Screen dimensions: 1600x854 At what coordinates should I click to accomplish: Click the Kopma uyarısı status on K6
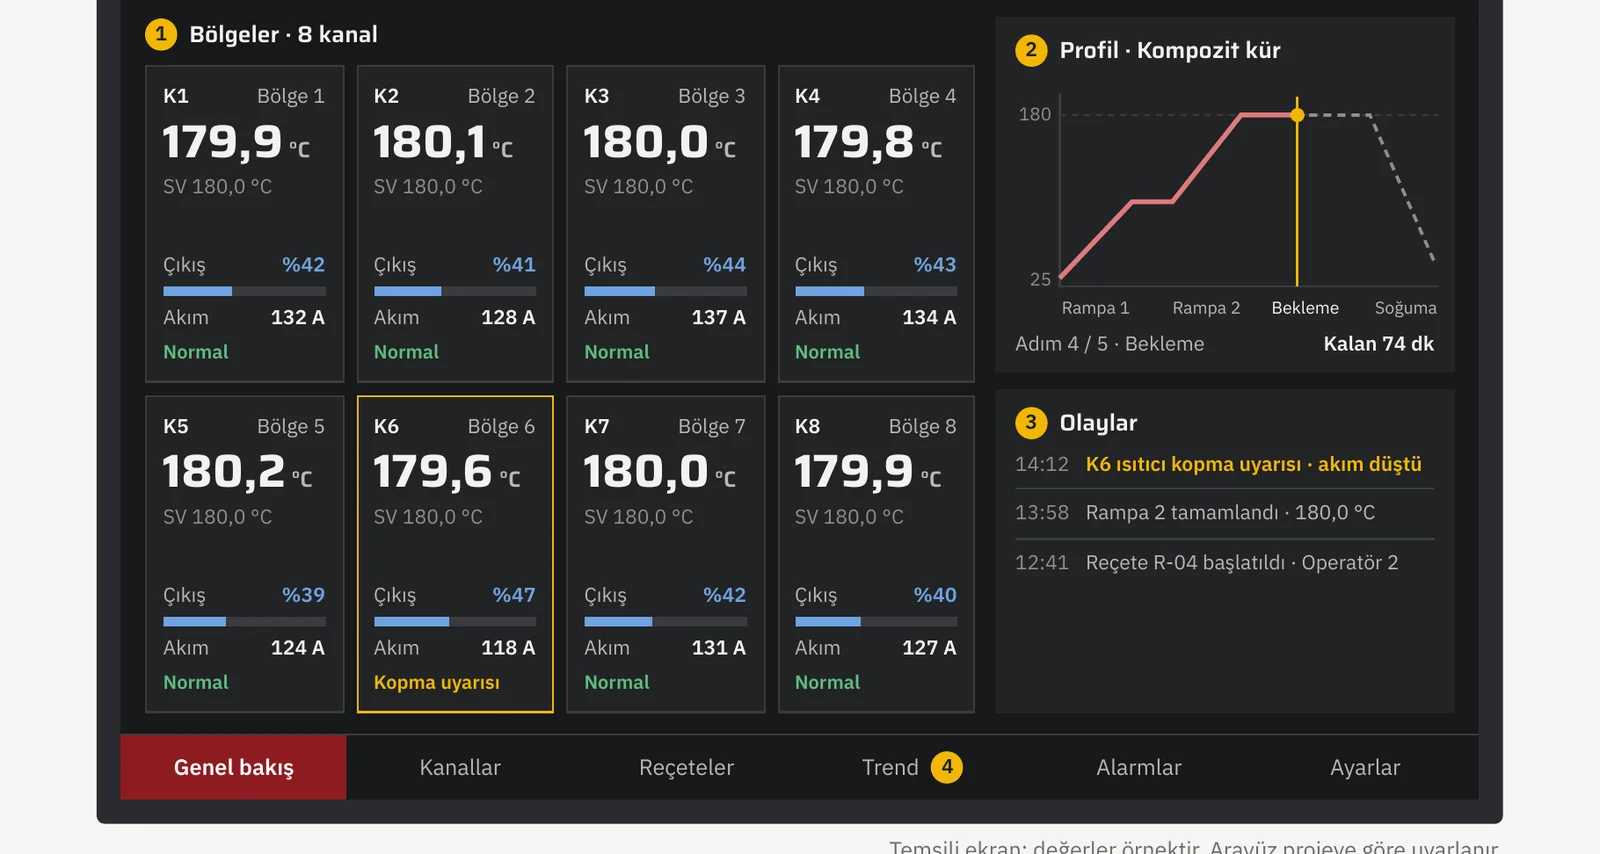(437, 682)
